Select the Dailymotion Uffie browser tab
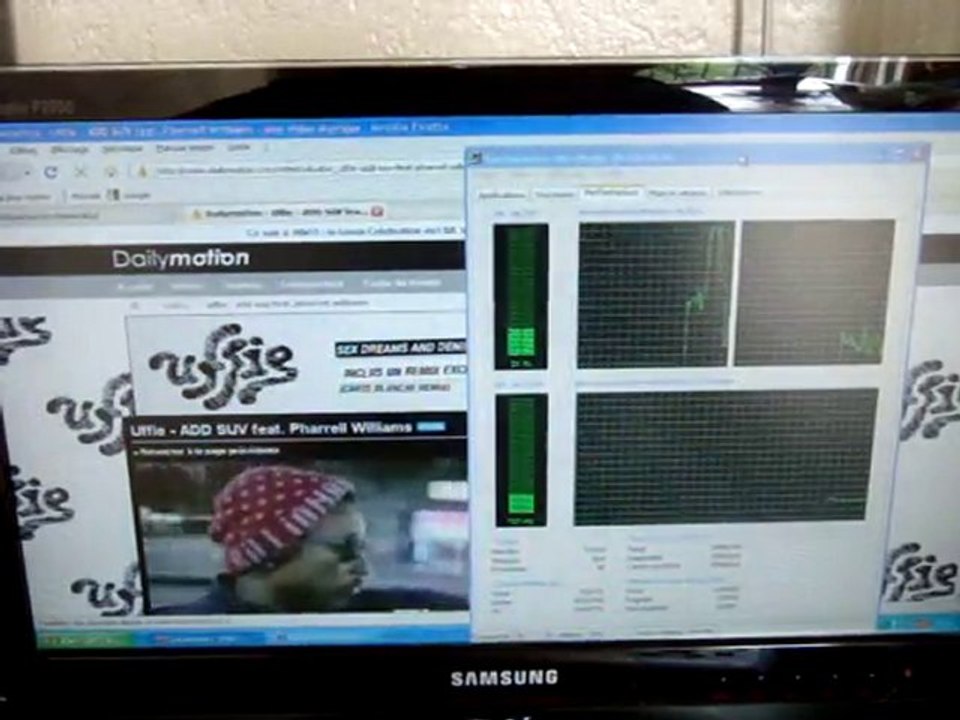 pos(287,212)
